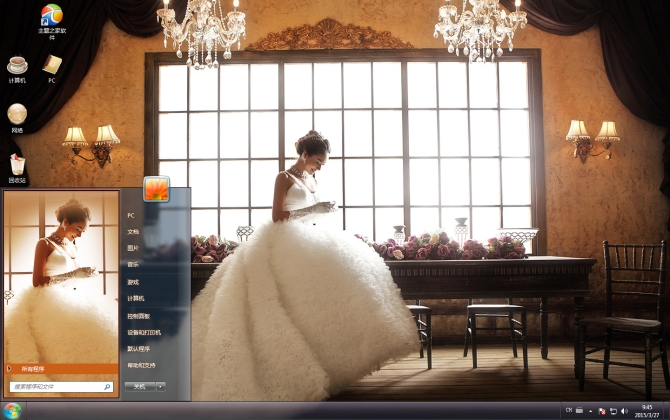
Task: Click the Windows Start orb
Action: [13, 411]
